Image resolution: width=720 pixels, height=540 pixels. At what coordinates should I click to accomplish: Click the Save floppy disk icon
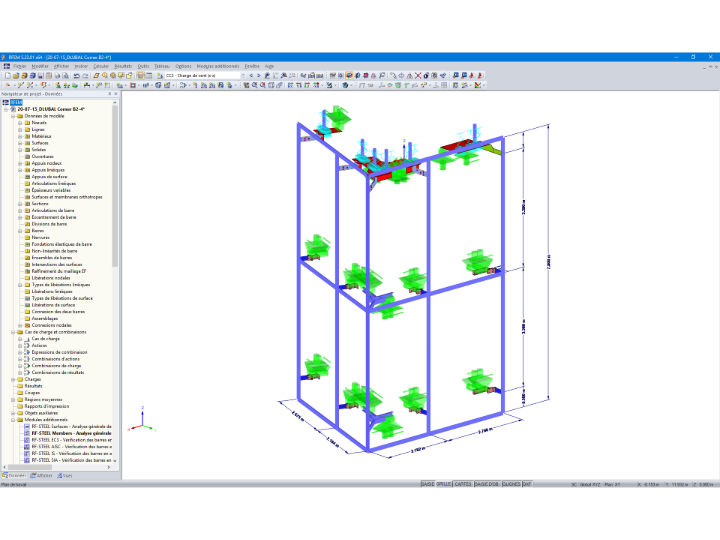40,75
